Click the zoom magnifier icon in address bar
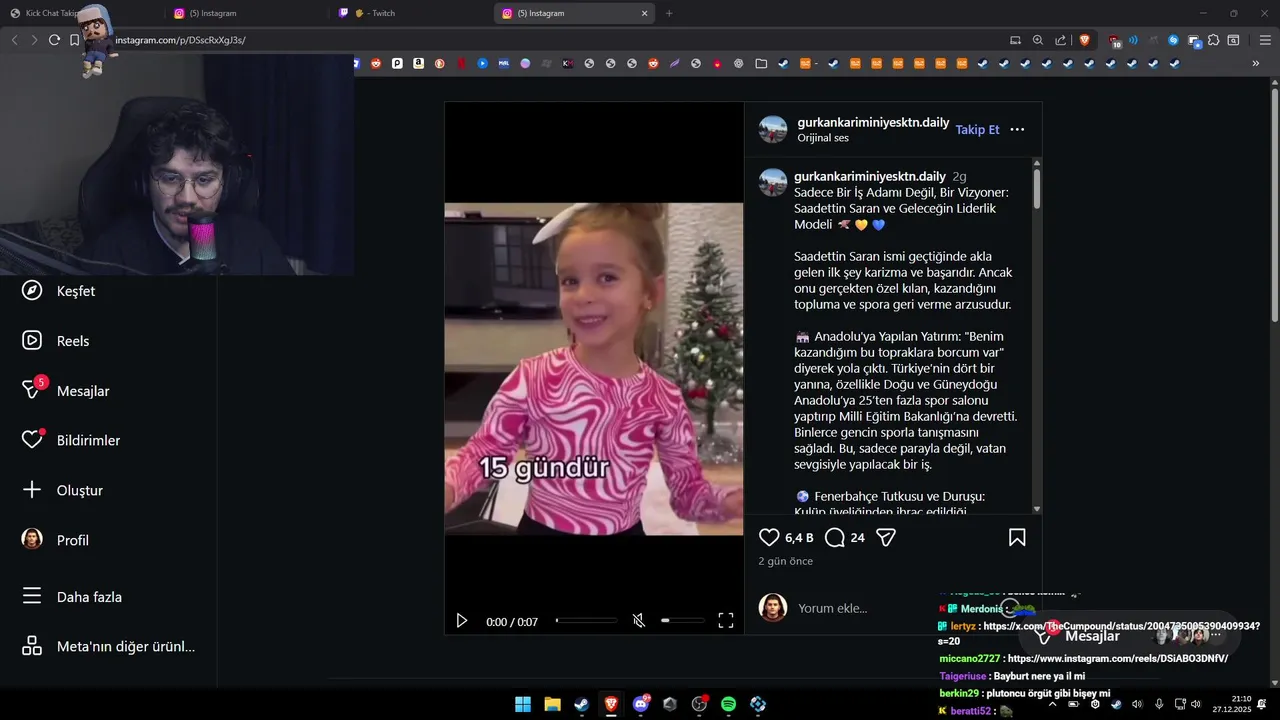Image resolution: width=1280 pixels, height=720 pixels. (x=1038, y=40)
